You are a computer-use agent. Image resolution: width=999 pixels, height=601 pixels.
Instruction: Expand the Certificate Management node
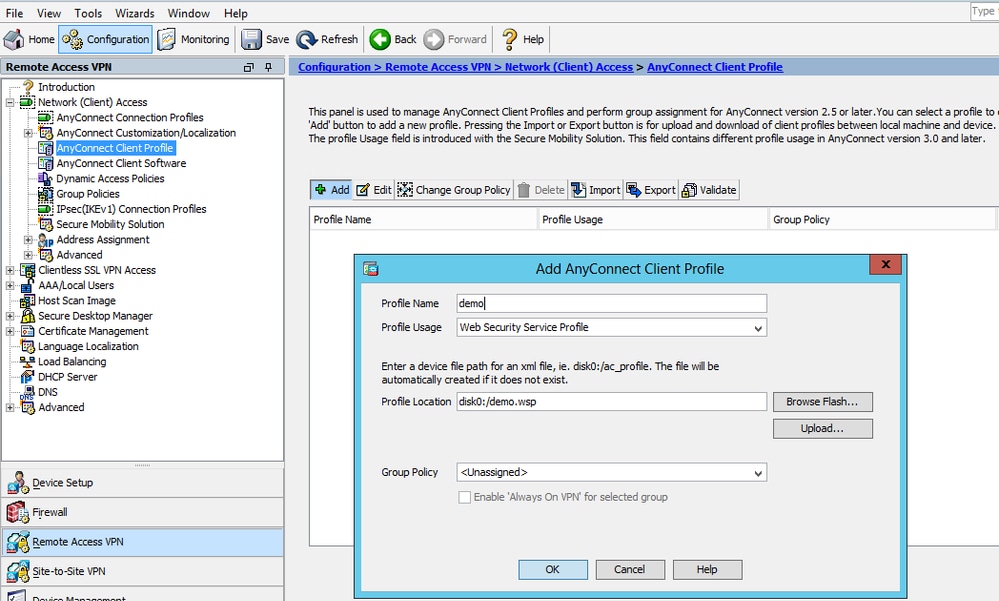[x=10, y=331]
